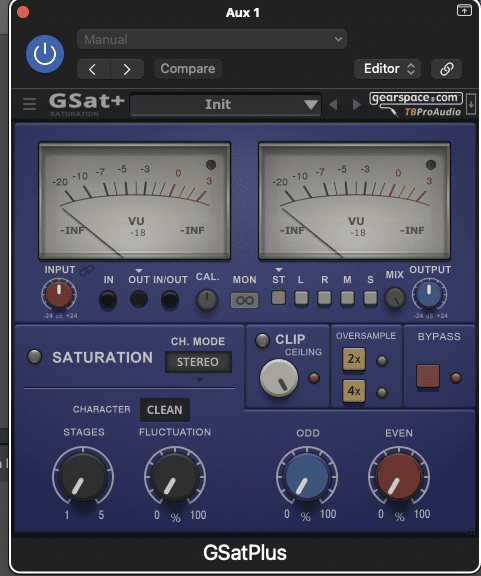Open the CHARACTER CLEAN selector

[165, 410]
